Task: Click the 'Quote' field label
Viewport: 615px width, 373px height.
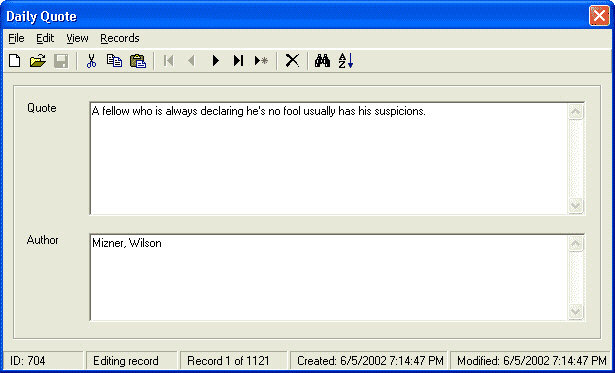Action: (42, 108)
